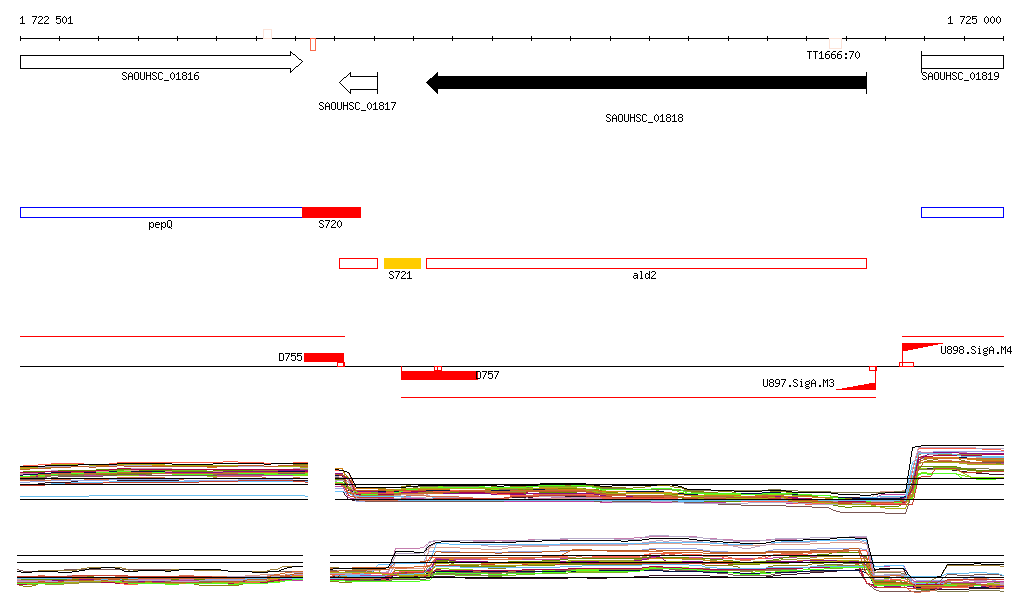
Task: Click the U897.SigA.M3 label text
Action: [x=798, y=383]
